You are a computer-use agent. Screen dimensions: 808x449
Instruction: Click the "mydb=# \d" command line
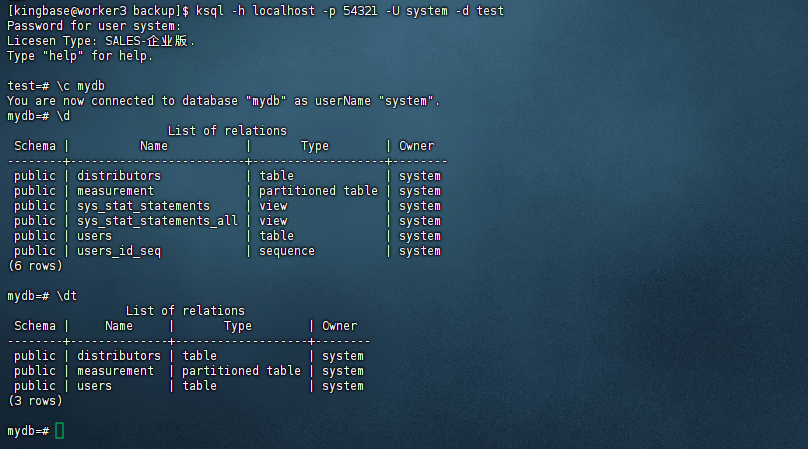pyautogui.click(x=39, y=117)
